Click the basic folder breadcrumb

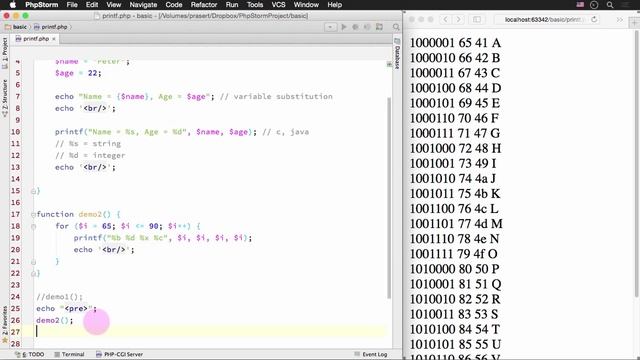point(16,27)
